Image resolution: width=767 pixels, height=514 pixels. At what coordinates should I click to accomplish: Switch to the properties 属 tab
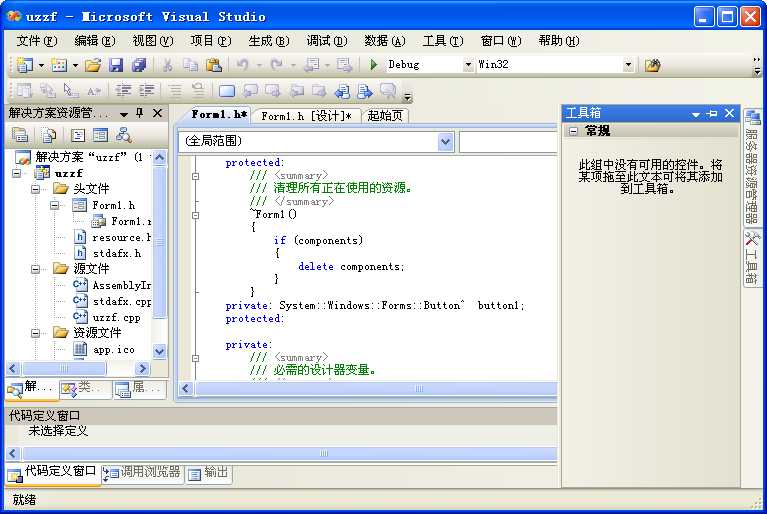pyautogui.click(x=139, y=388)
